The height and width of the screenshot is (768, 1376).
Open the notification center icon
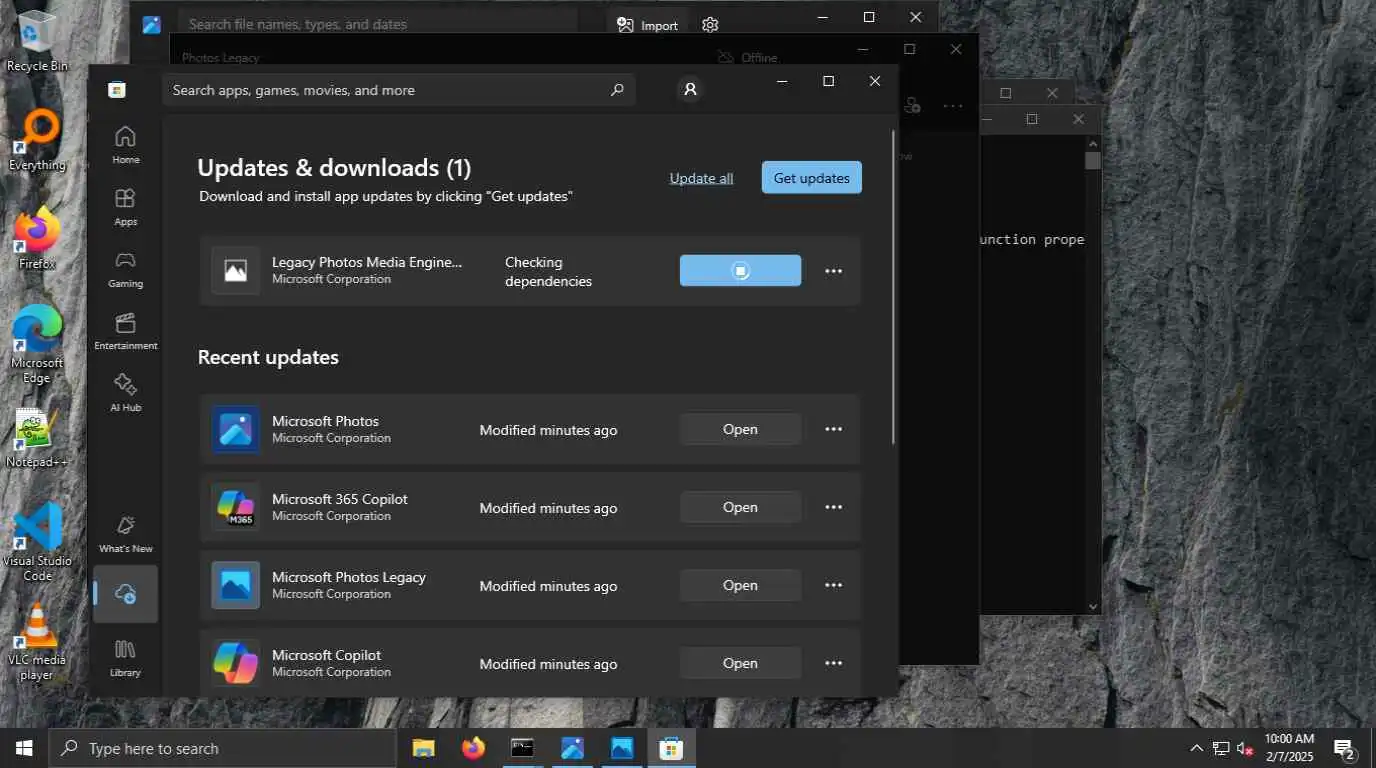click(1344, 748)
